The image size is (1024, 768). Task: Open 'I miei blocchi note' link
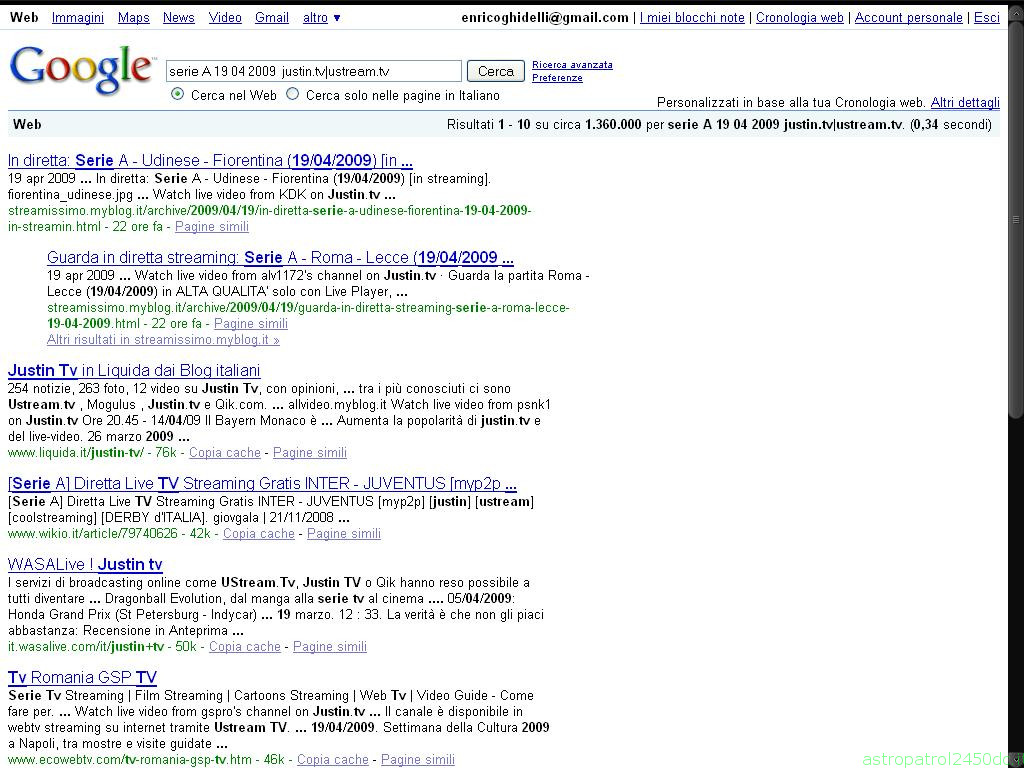coord(692,18)
